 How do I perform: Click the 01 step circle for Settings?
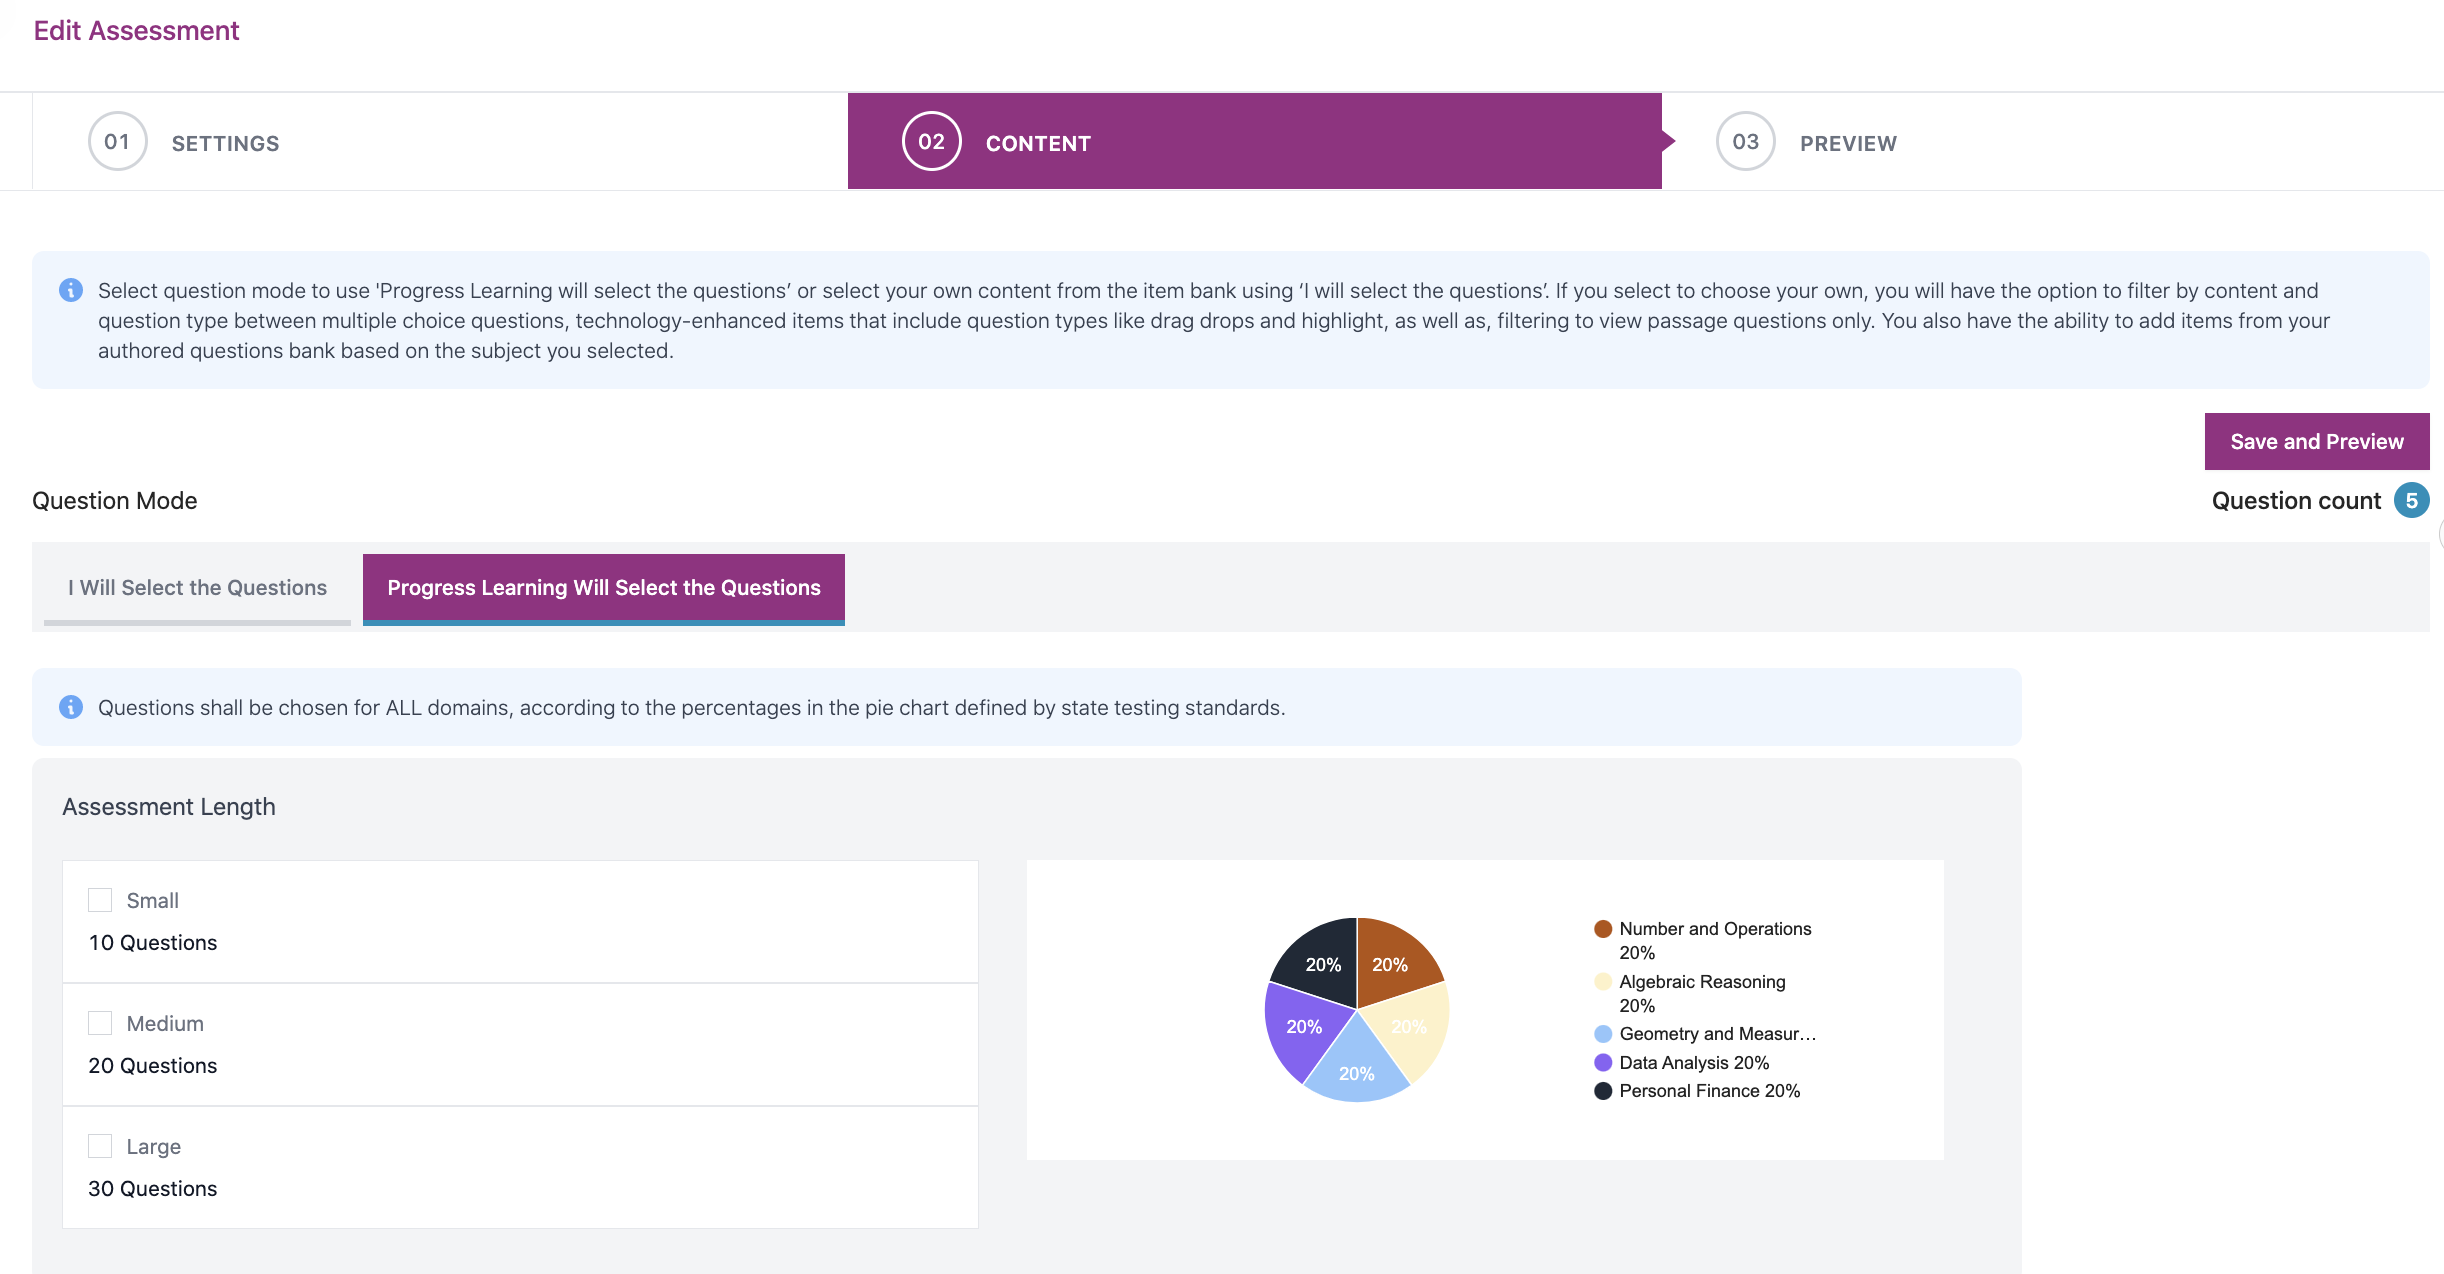pos(118,141)
